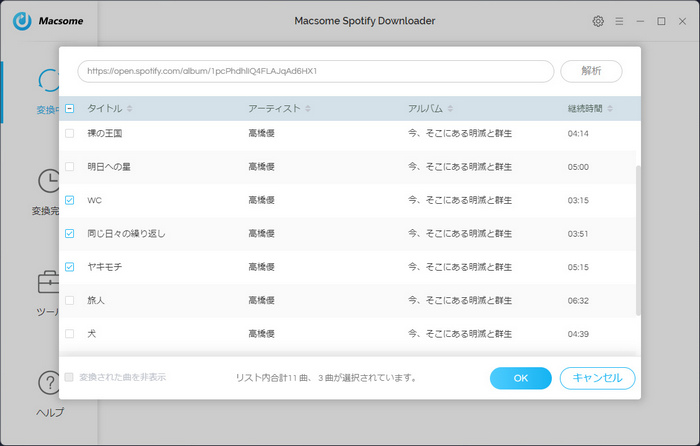The height and width of the screenshot is (446, 700).
Task: Toggle the select-all checkbox in header
Action: [x=70, y=108]
